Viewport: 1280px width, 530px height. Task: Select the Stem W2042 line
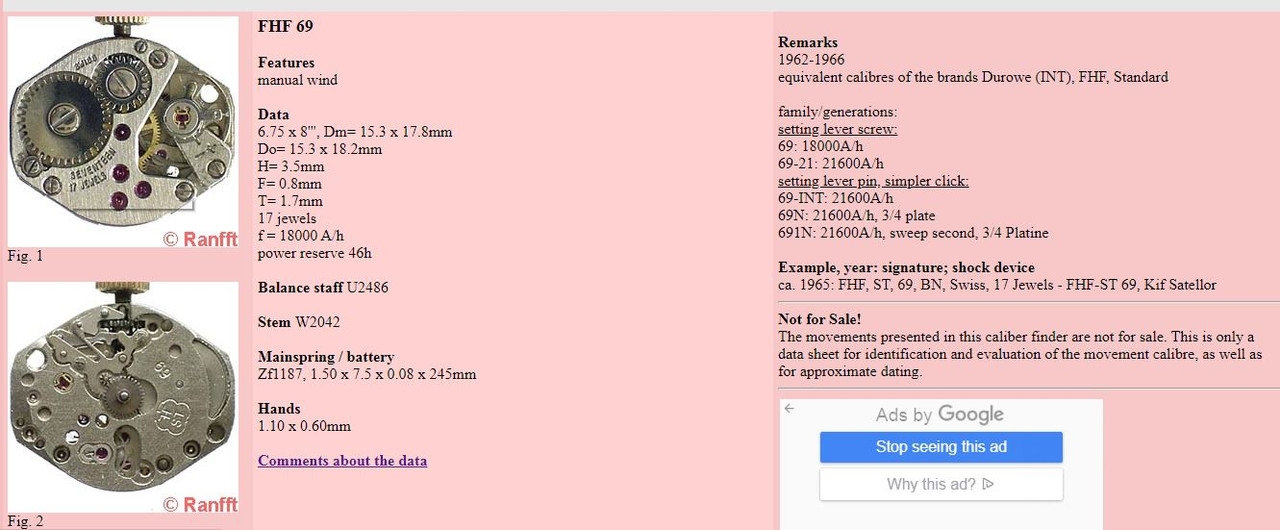point(297,322)
